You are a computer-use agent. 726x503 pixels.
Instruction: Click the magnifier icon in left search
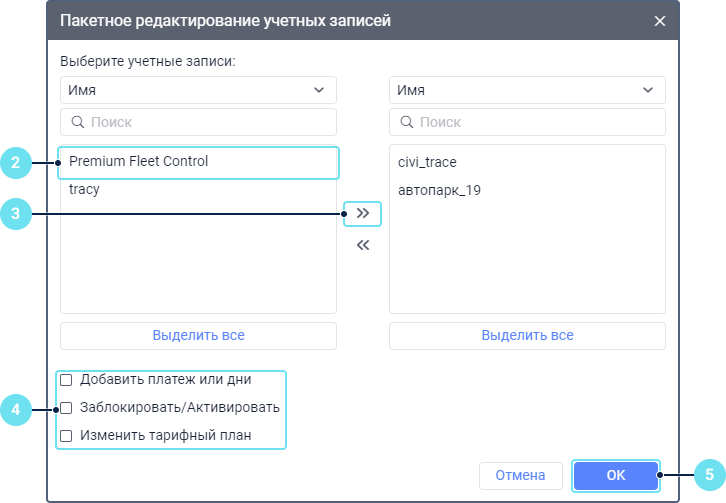click(77, 123)
